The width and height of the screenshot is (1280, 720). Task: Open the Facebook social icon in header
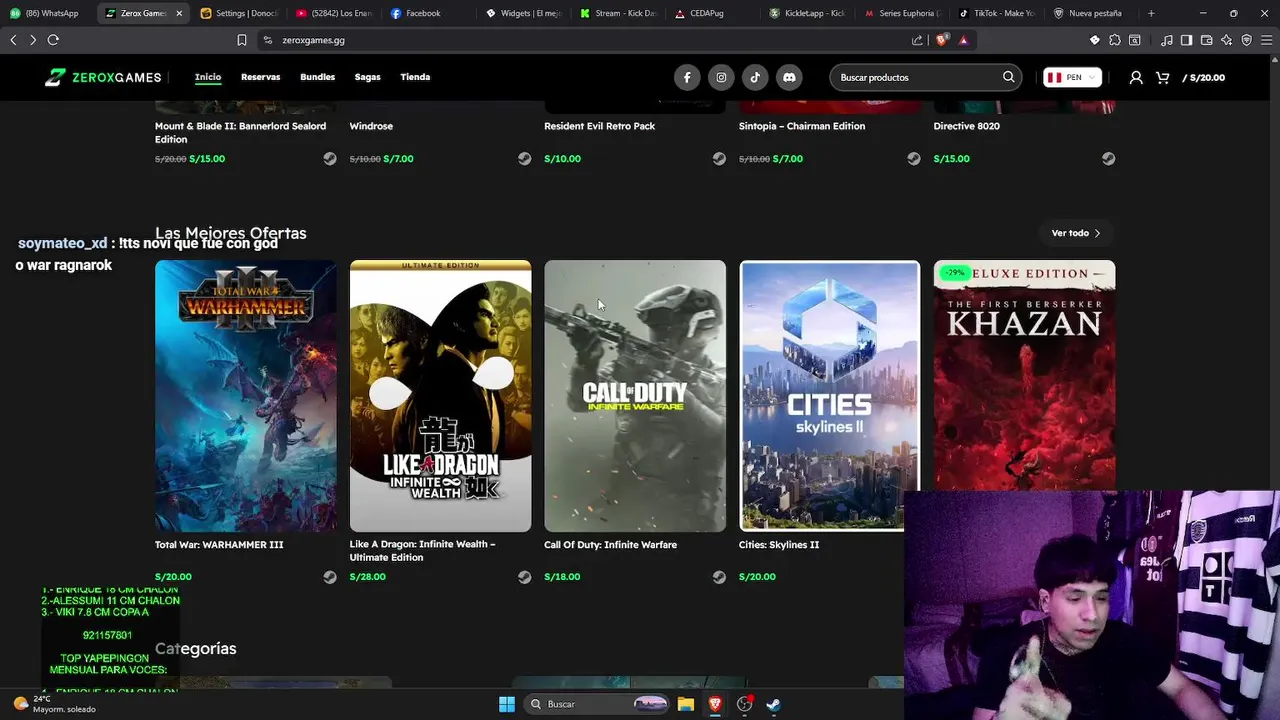[x=687, y=77]
